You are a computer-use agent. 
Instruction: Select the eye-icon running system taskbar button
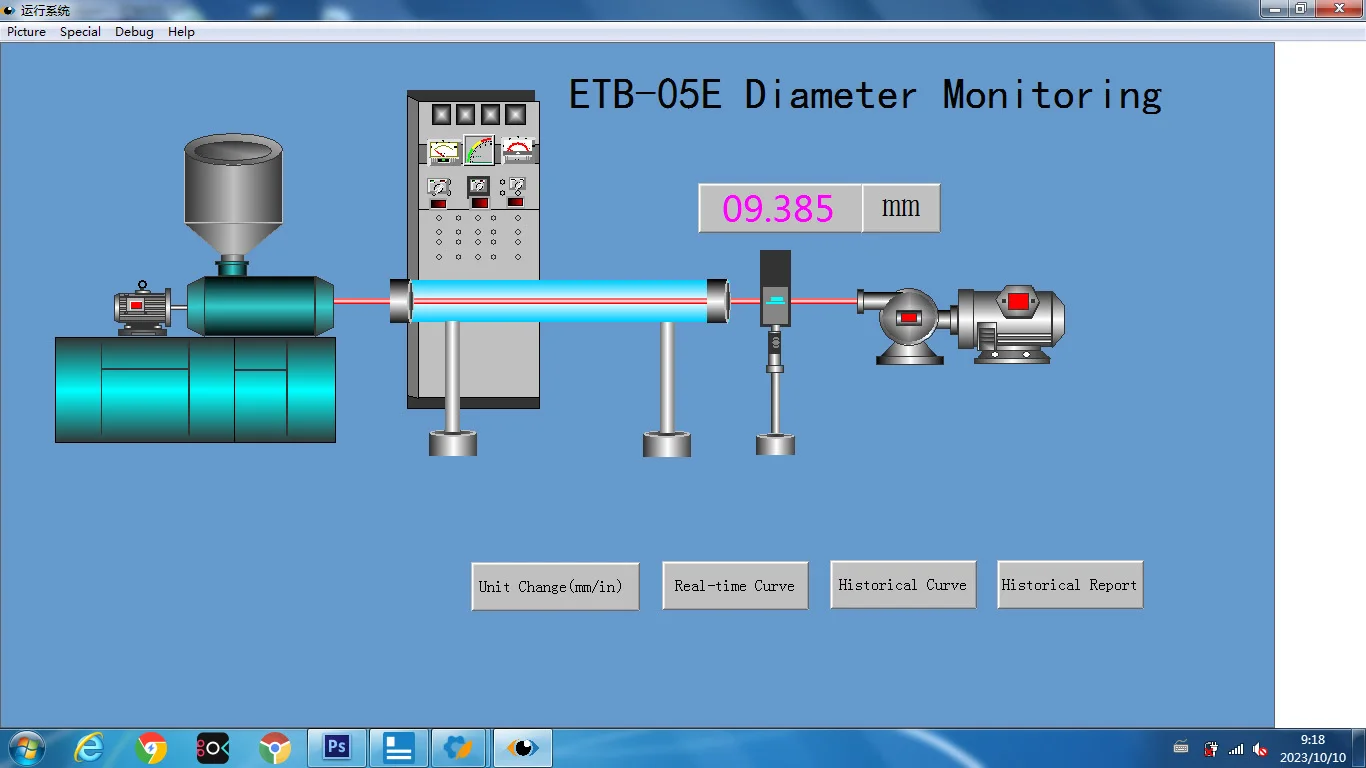[522, 748]
